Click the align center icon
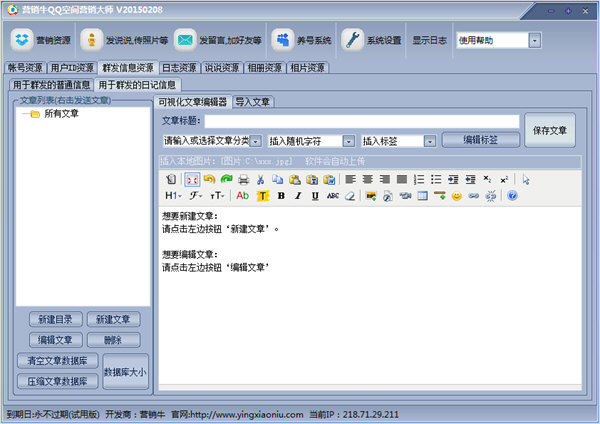This screenshot has height=424, width=600. [368, 179]
